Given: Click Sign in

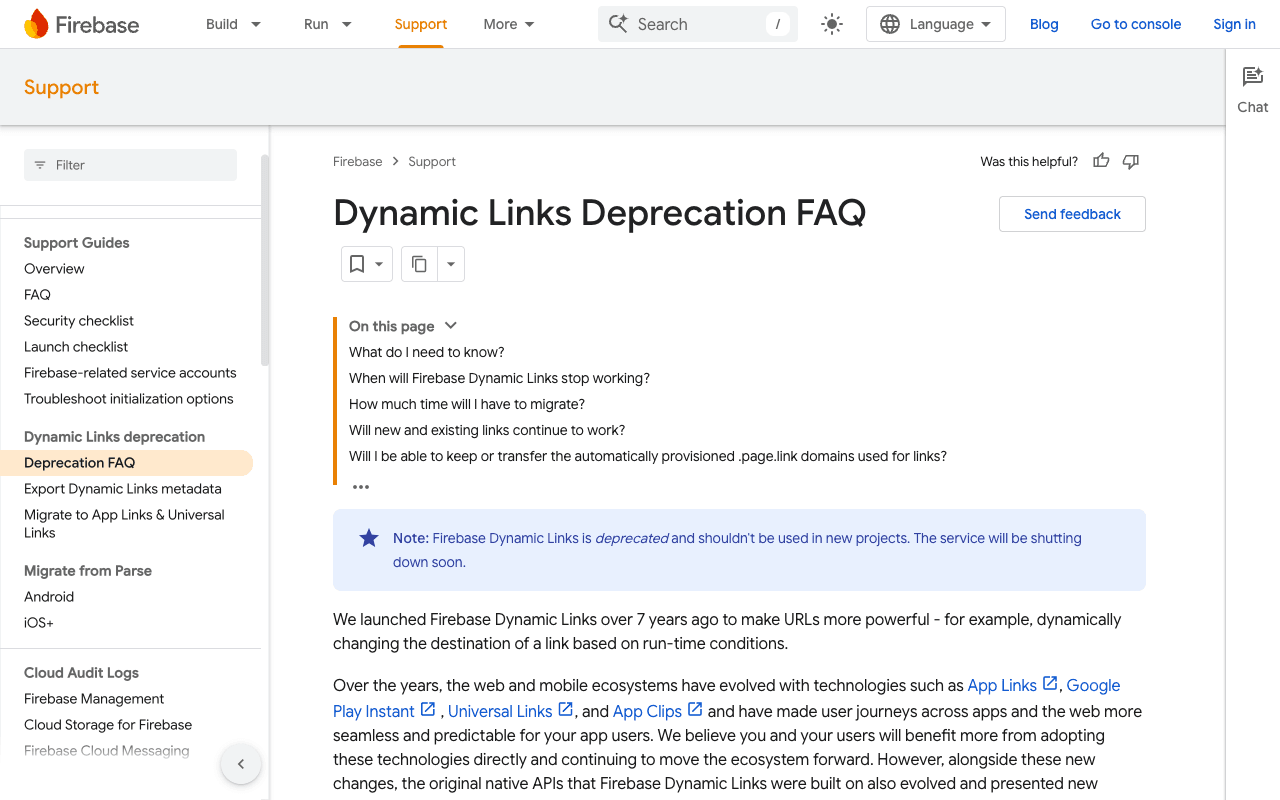Looking at the screenshot, I should pos(1234,24).
